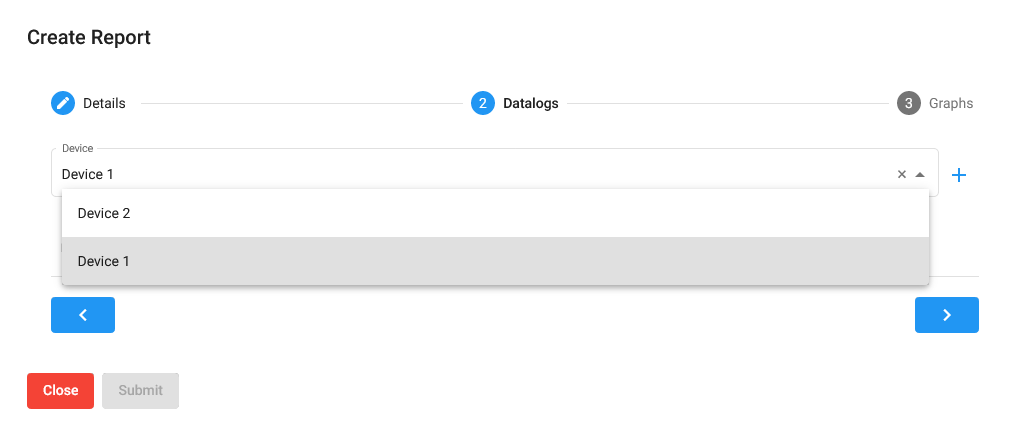The height and width of the screenshot is (428, 1032).
Task: Advance using the right chevron button
Action: click(946, 315)
